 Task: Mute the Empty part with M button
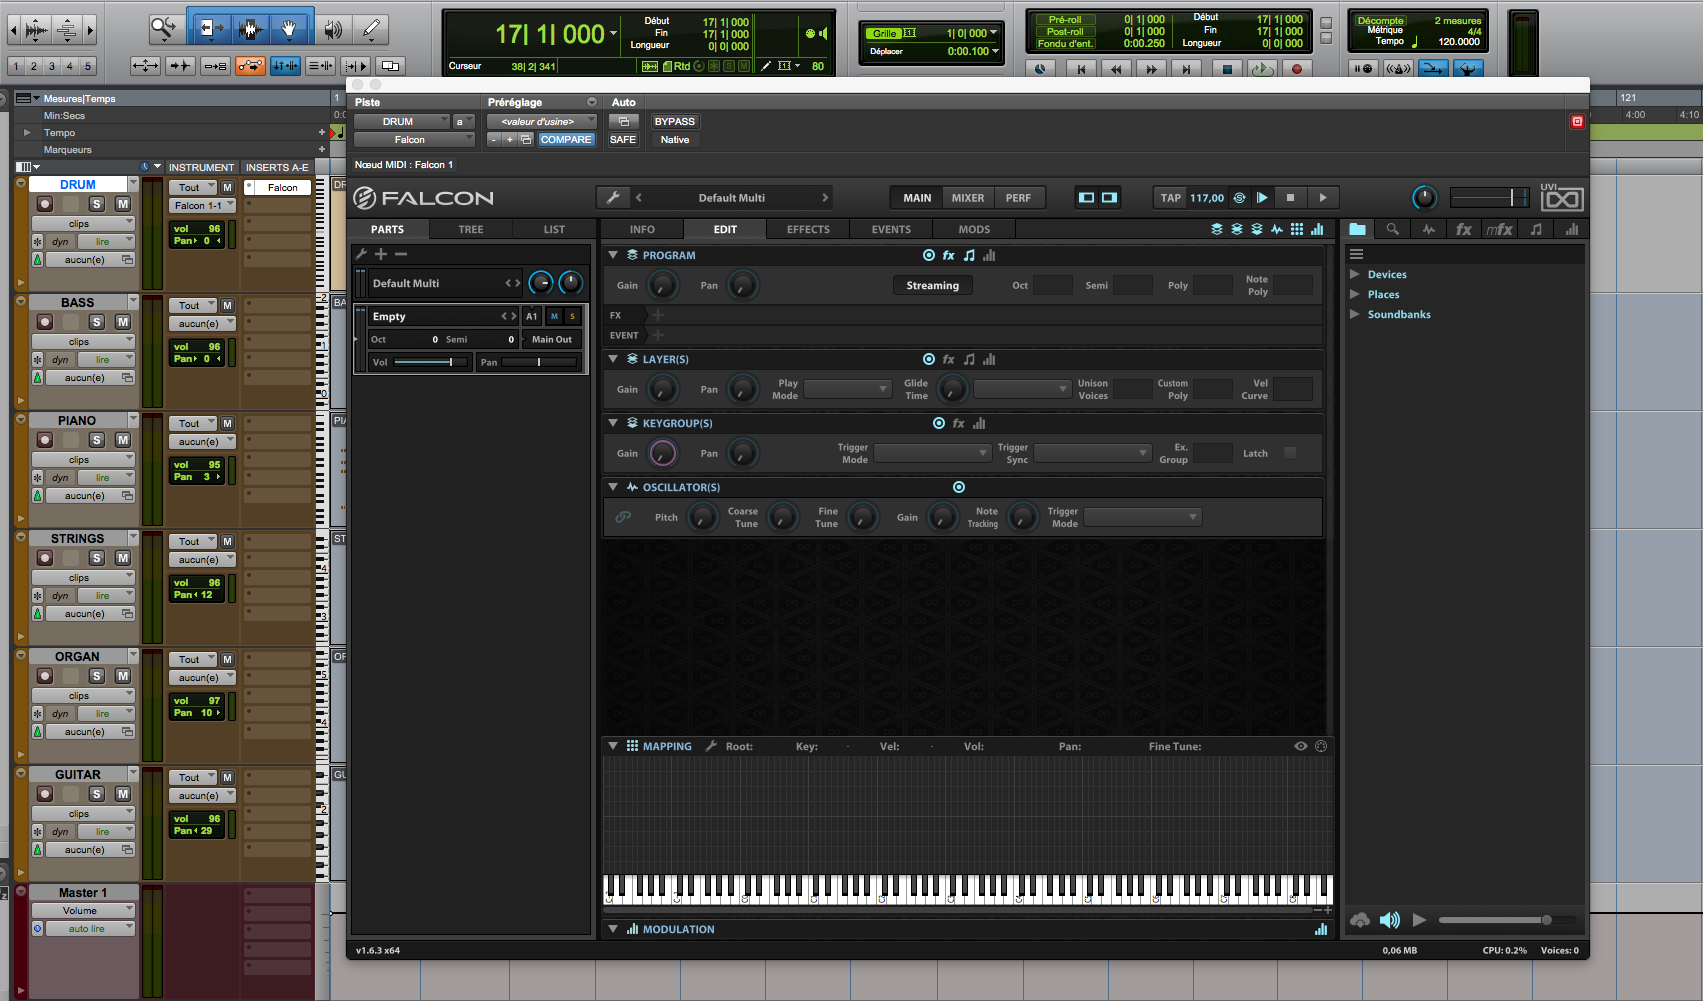(x=554, y=316)
